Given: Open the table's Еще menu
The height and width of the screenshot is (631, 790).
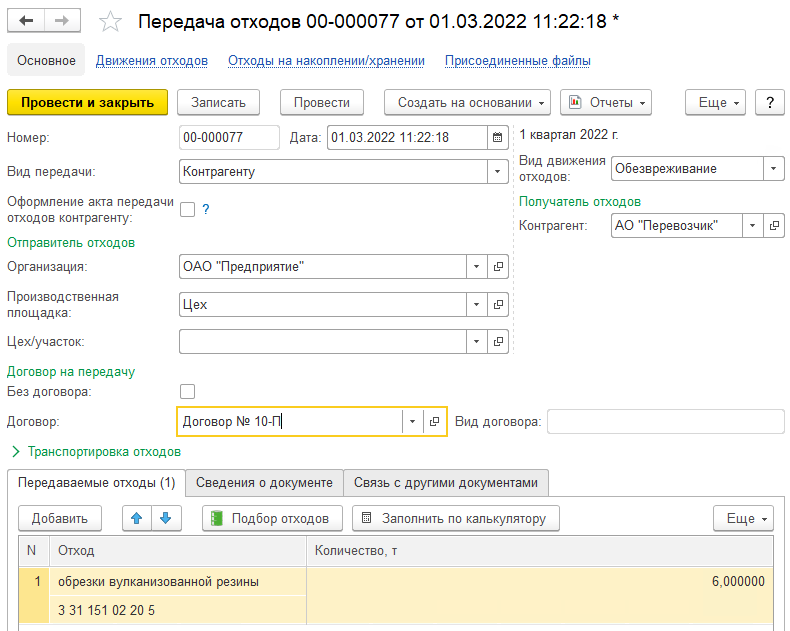Looking at the screenshot, I should (x=743, y=518).
